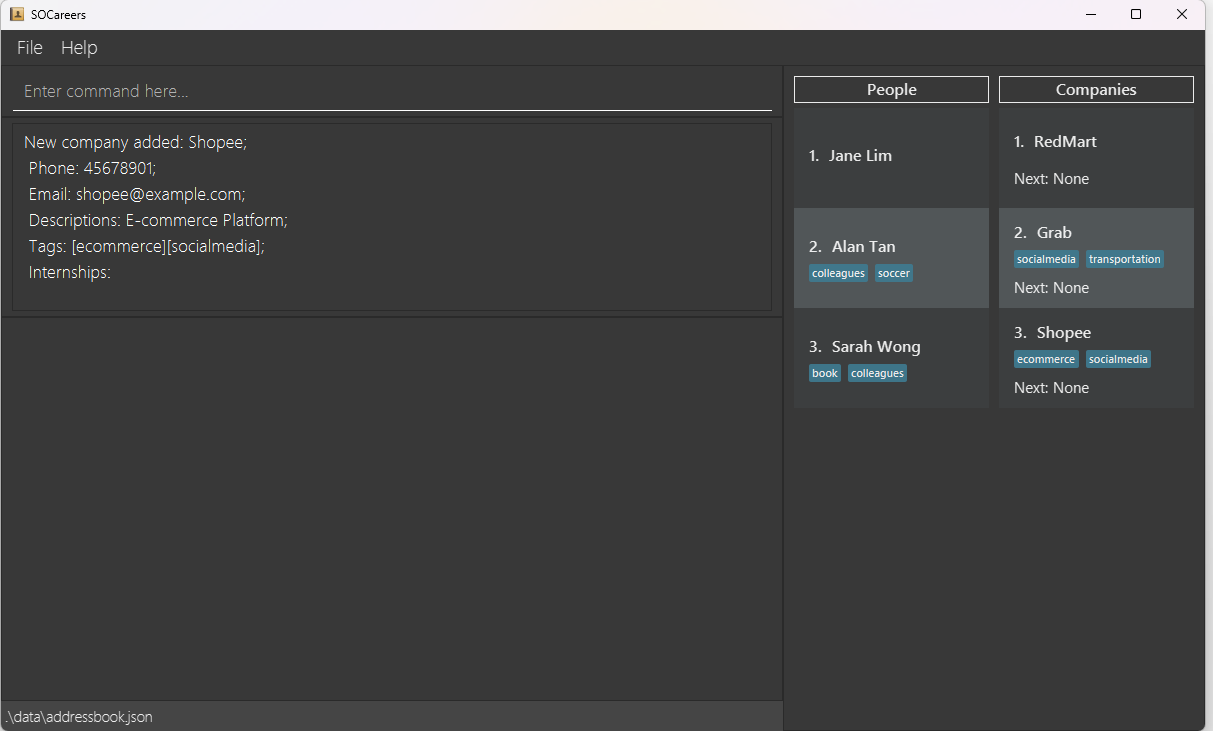
Task: Click the addressbook.json status bar path
Action: 79,717
